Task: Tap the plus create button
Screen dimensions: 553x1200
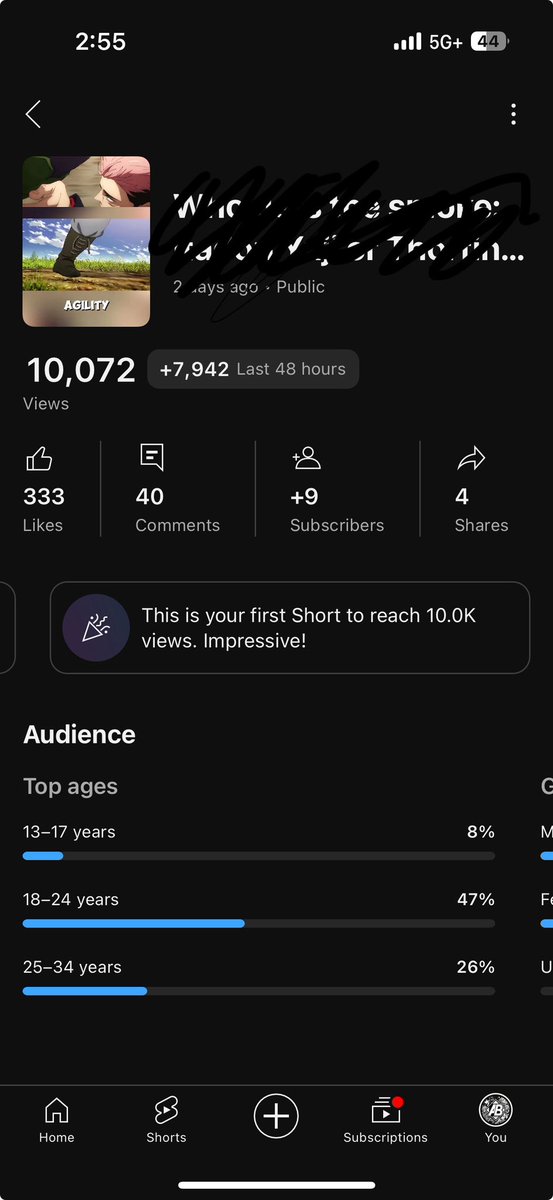Action: (x=276, y=1116)
